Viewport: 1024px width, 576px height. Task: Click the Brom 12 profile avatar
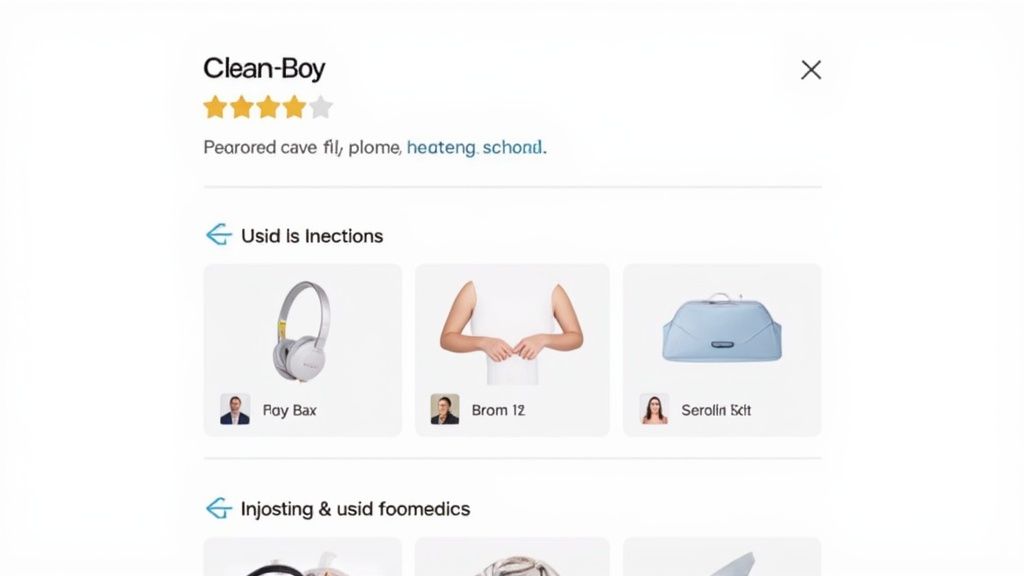(445, 409)
